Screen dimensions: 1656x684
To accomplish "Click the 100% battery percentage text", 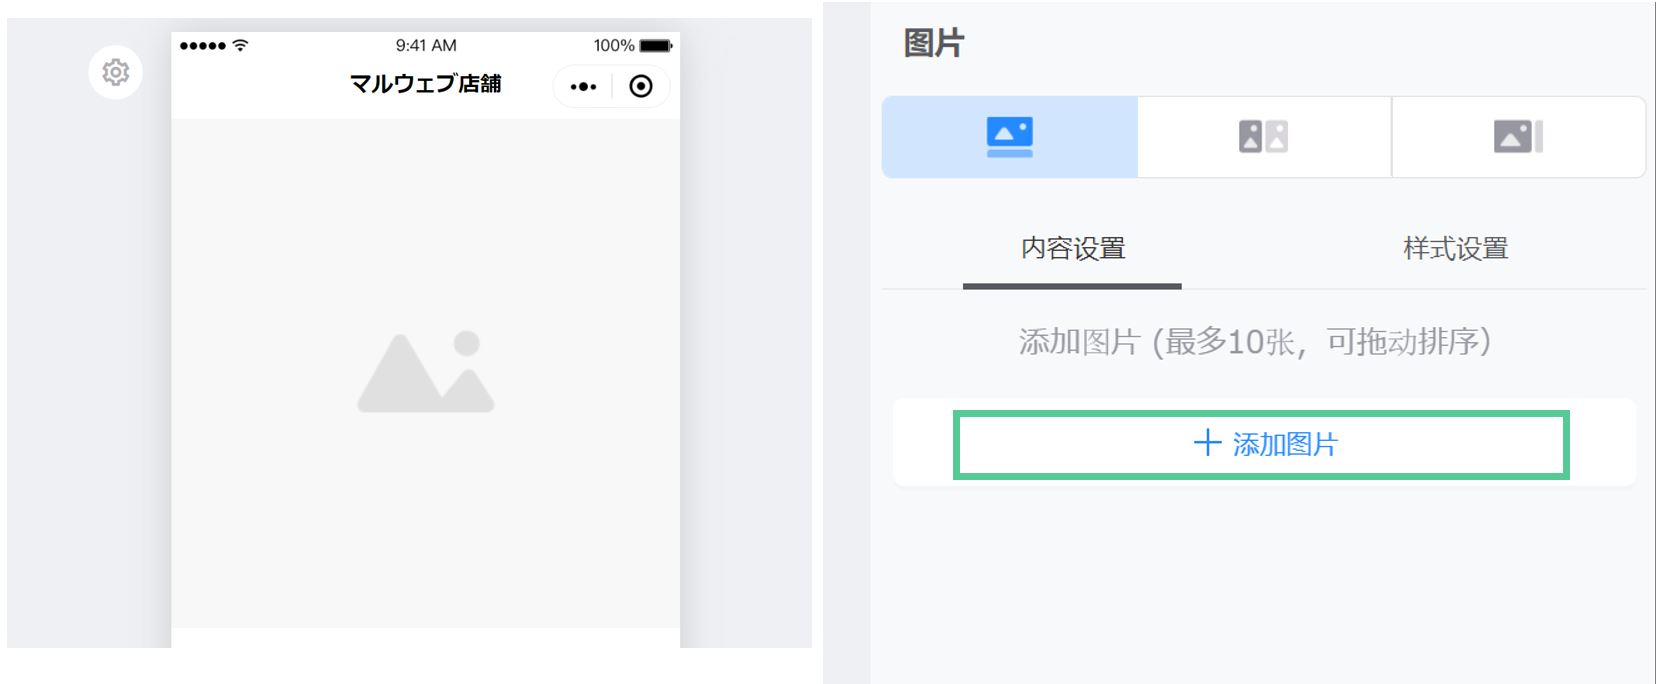I will [x=614, y=46].
